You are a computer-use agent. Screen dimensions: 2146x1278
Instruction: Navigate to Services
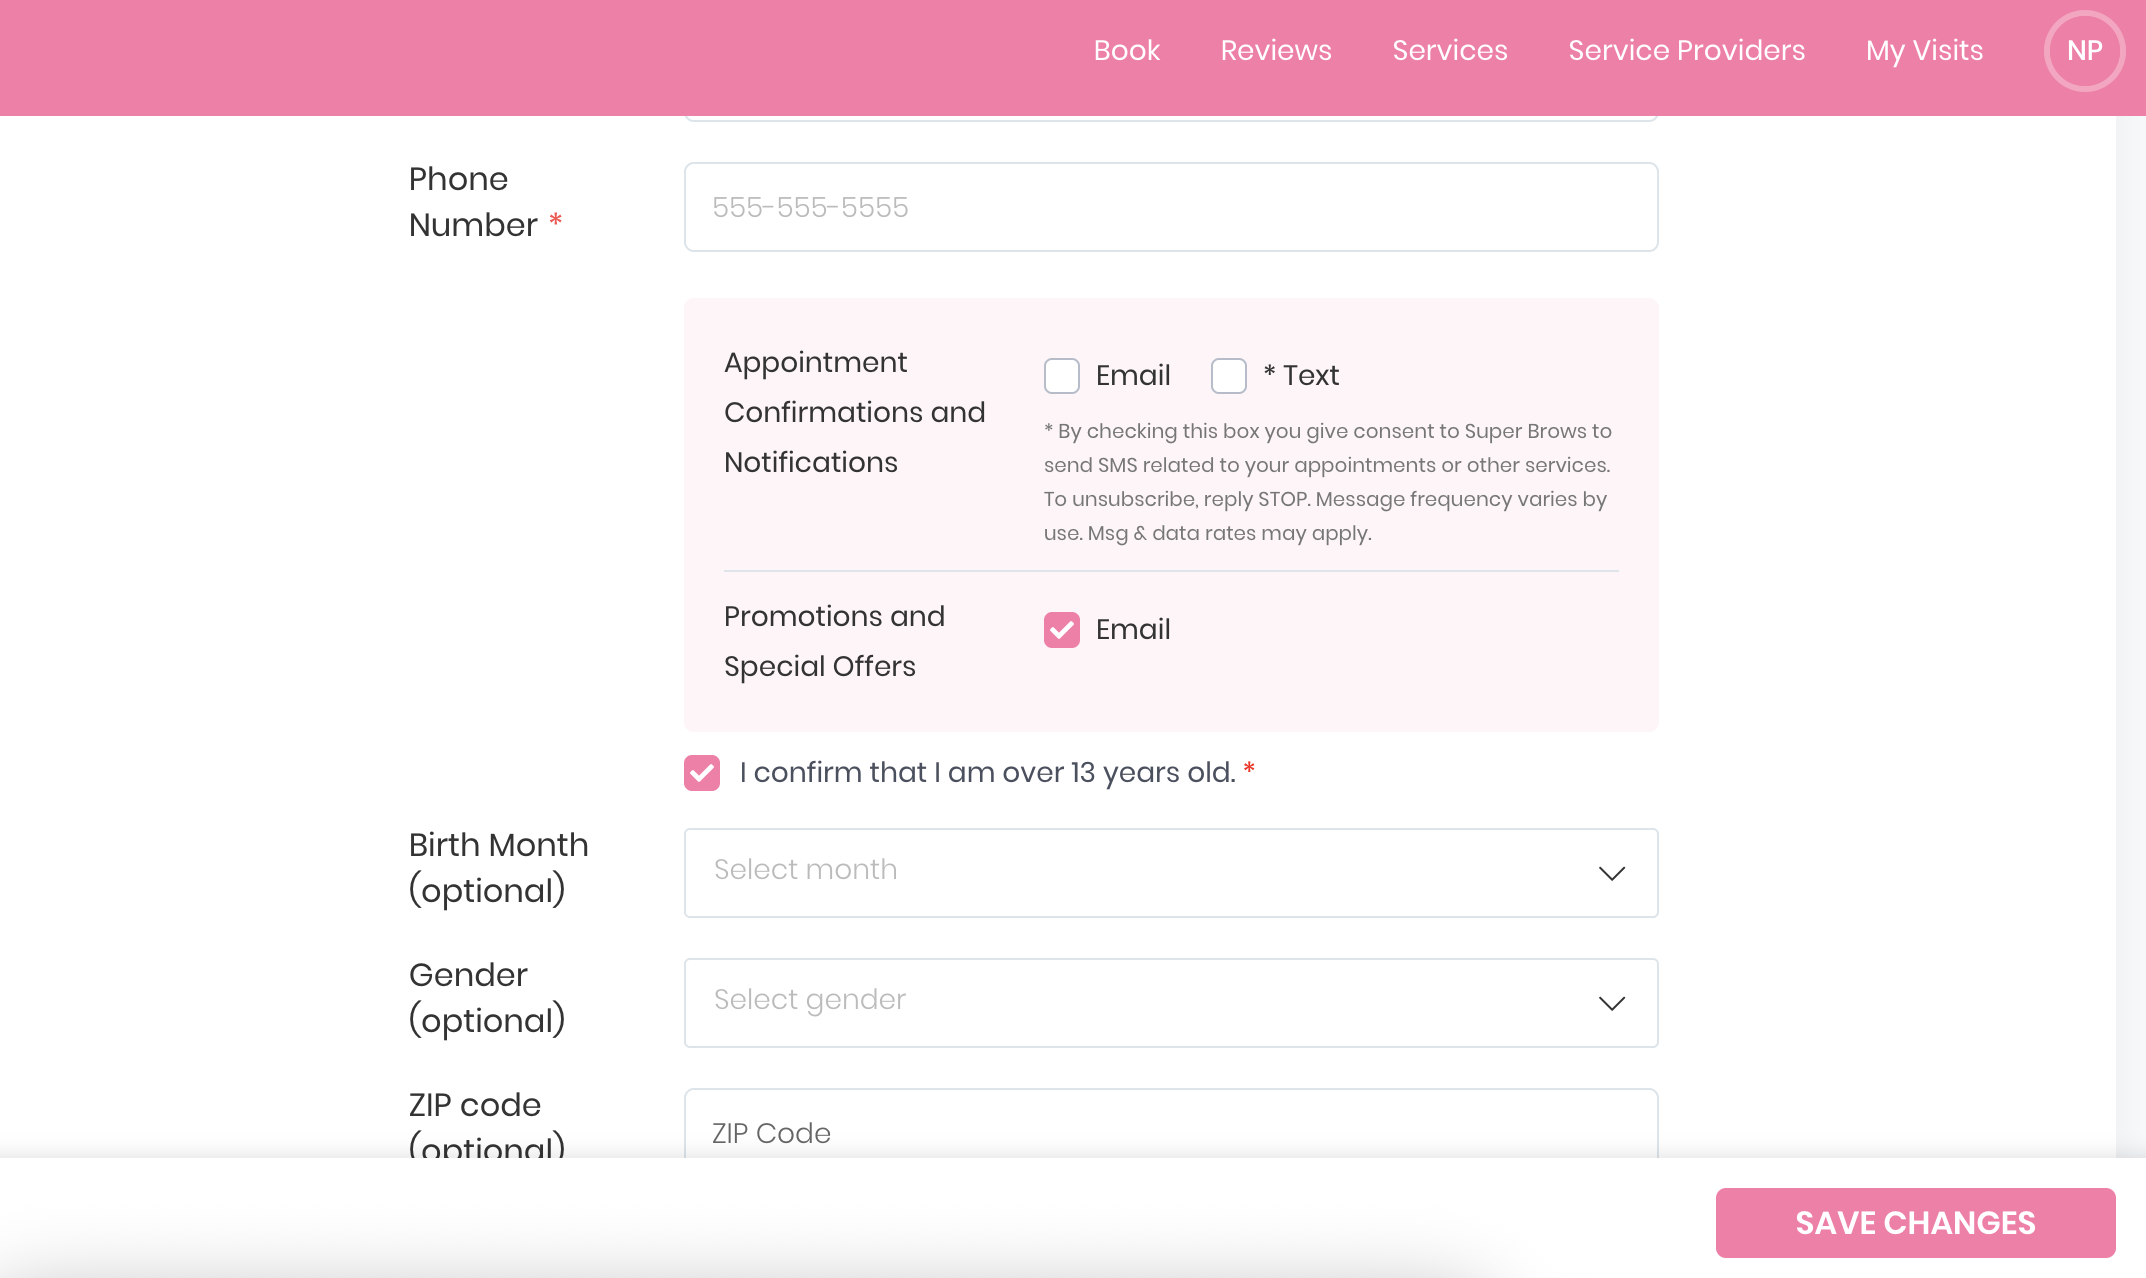click(1449, 51)
